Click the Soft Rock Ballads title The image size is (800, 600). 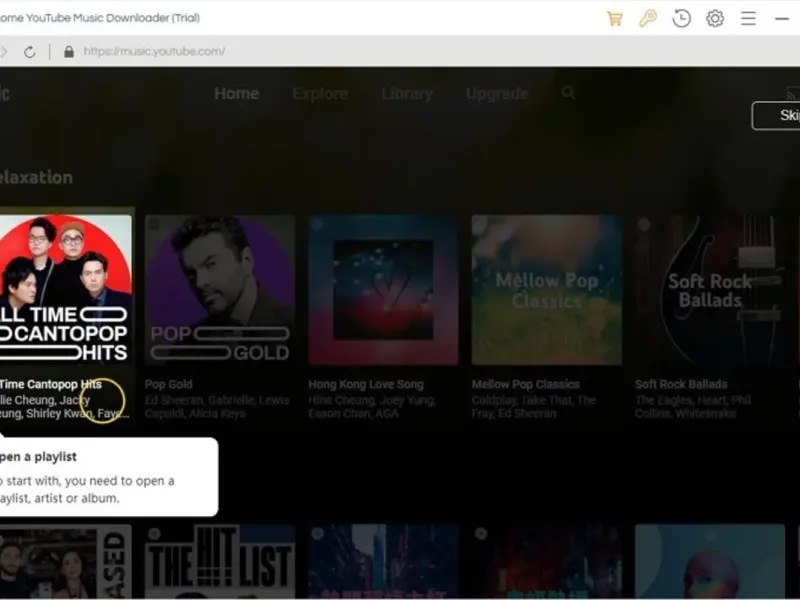point(681,384)
